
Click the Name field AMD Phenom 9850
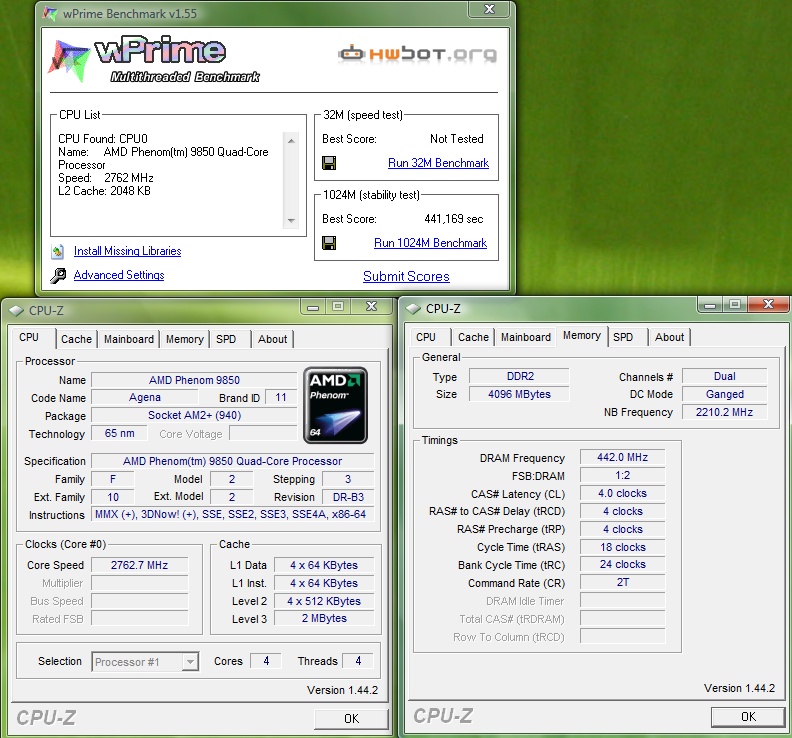(194, 380)
